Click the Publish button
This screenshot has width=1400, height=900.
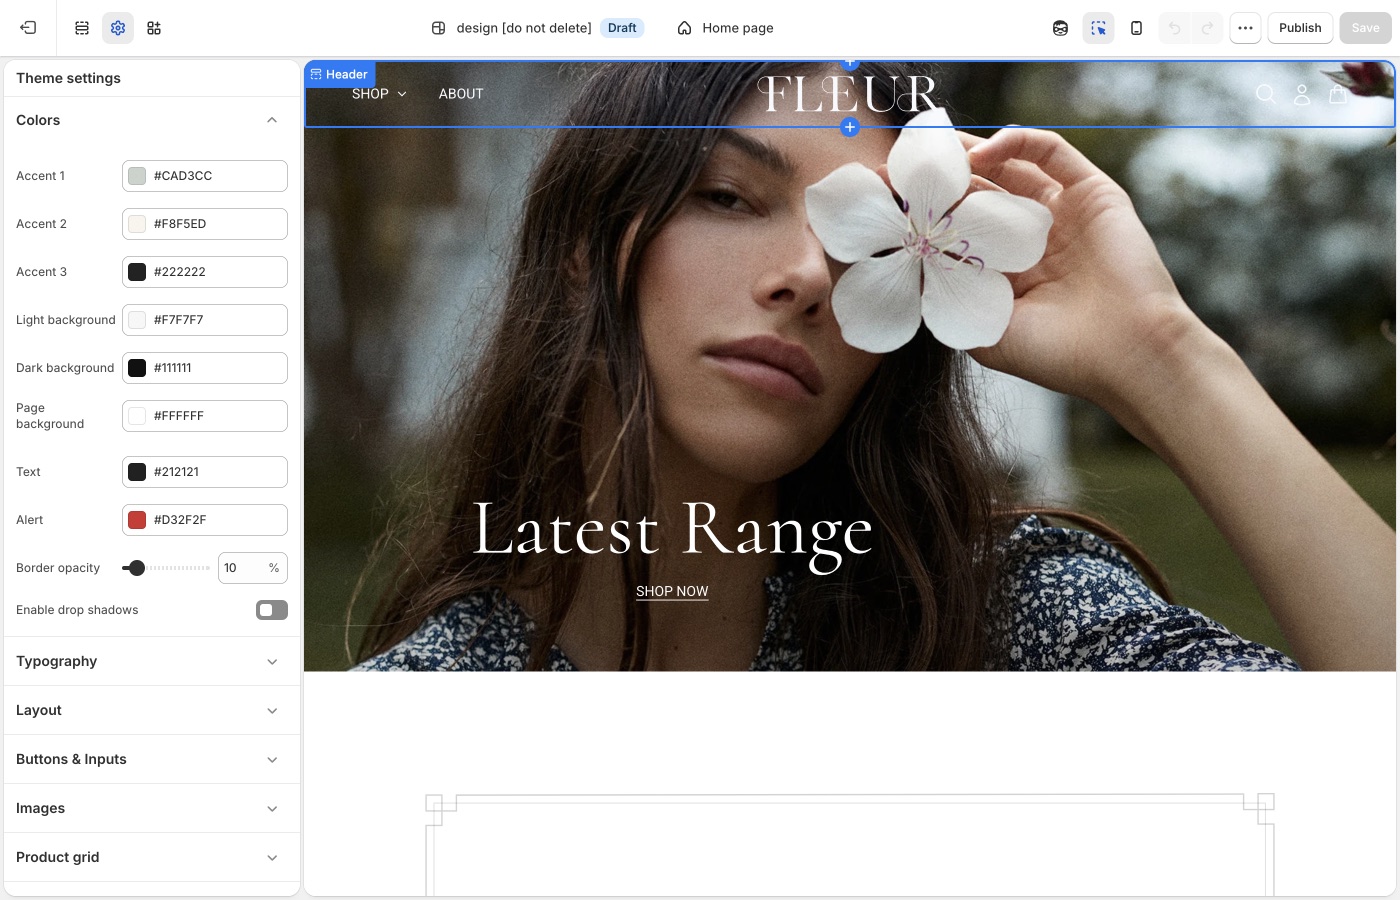pyautogui.click(x=1300, y=28)
